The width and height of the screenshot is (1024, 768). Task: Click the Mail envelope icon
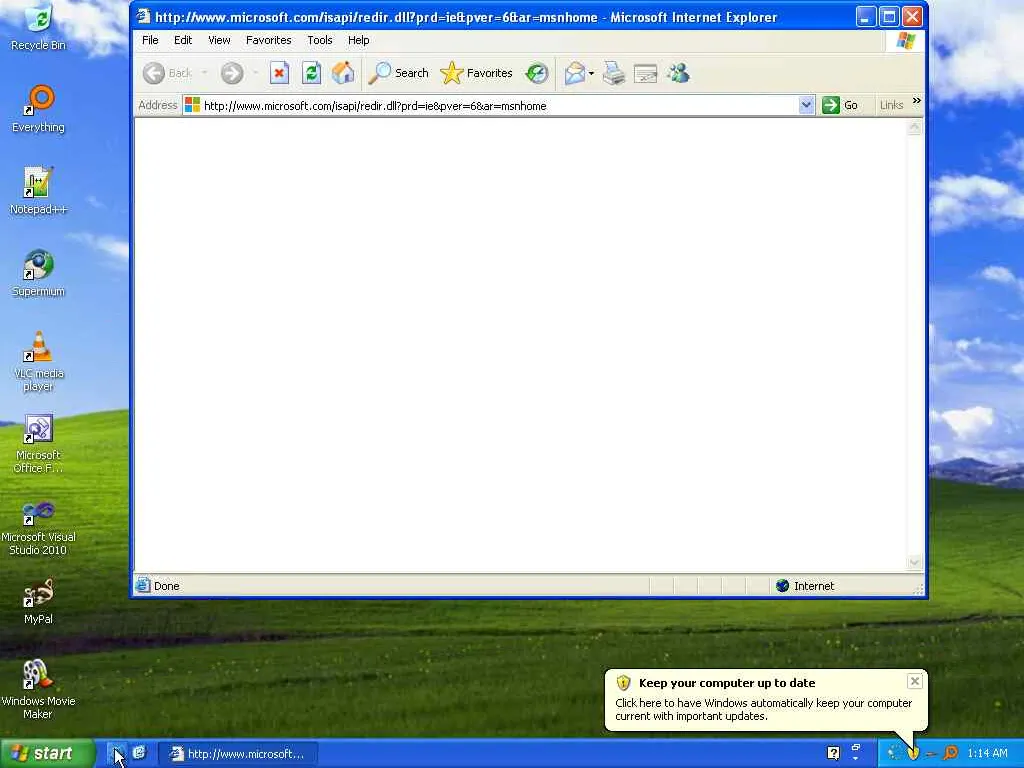(575, 73)
